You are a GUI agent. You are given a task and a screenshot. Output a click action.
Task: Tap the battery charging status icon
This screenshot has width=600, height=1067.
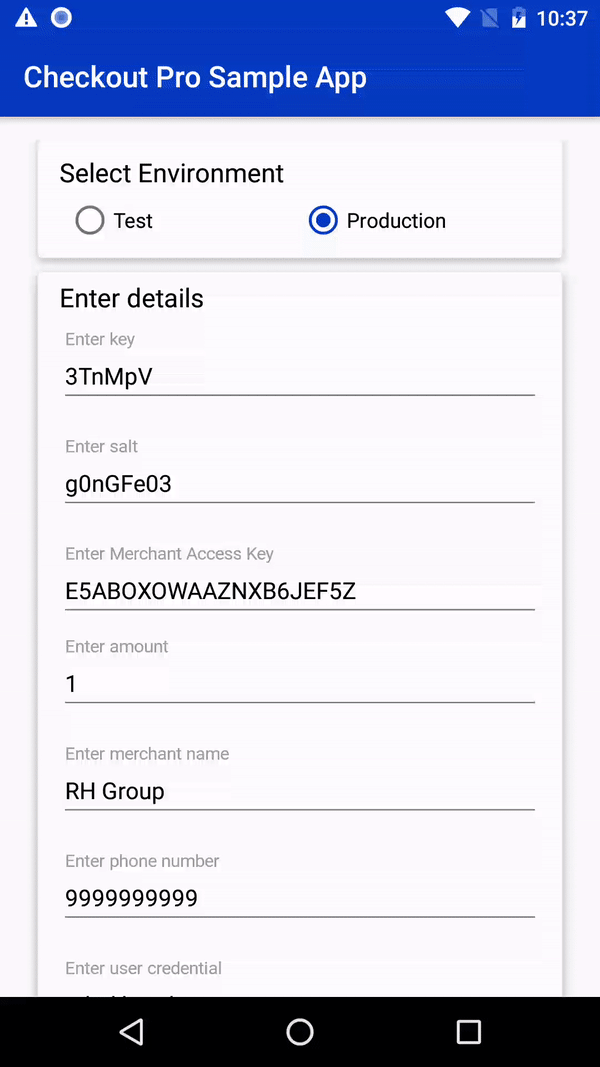click(x=519, y=18)
